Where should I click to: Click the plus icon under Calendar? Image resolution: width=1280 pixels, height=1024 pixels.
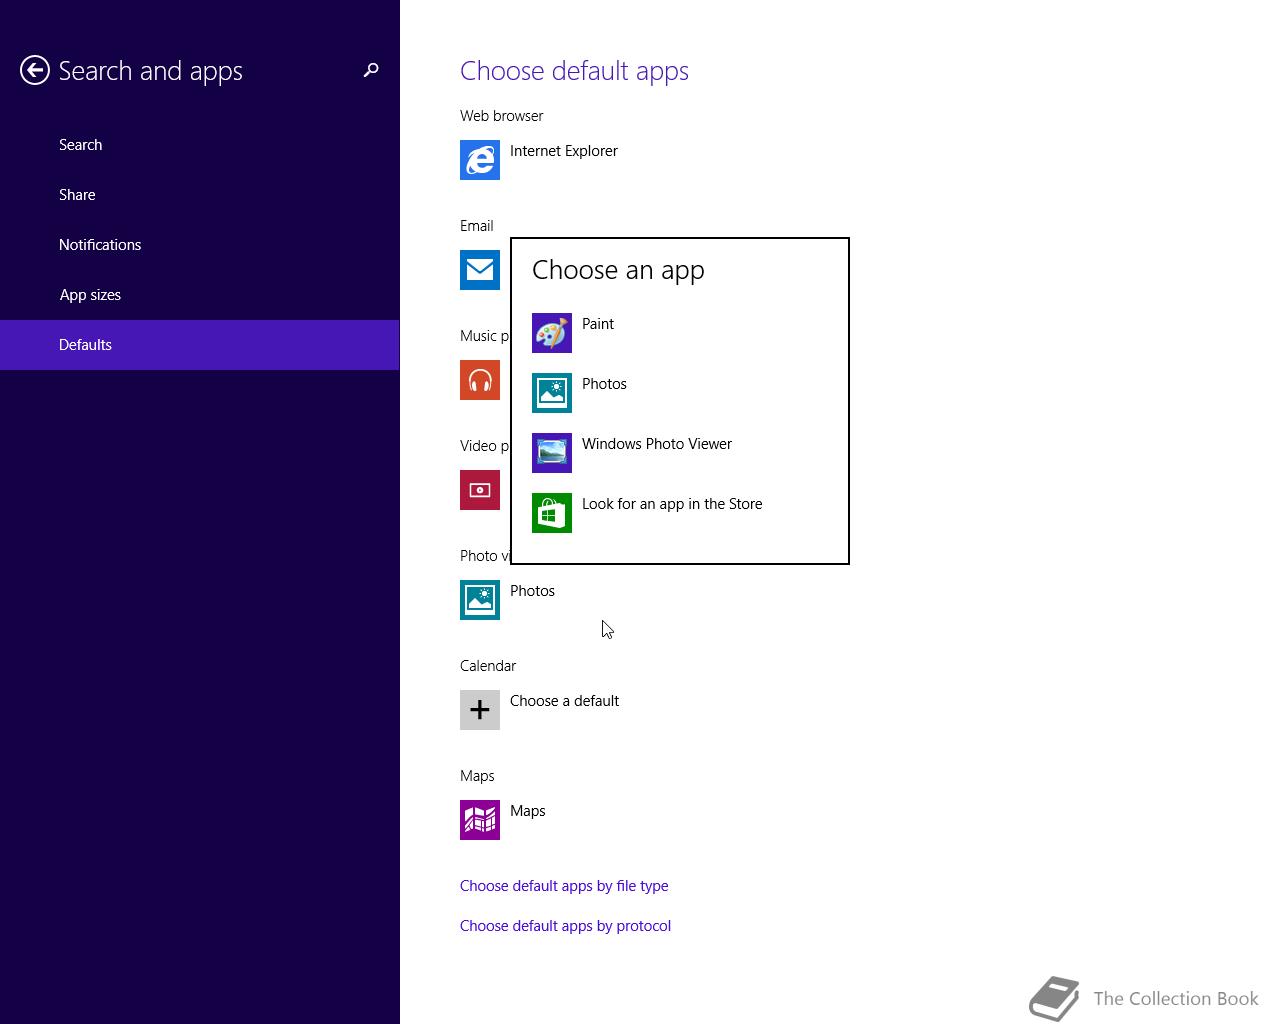[x=480, y=710]
